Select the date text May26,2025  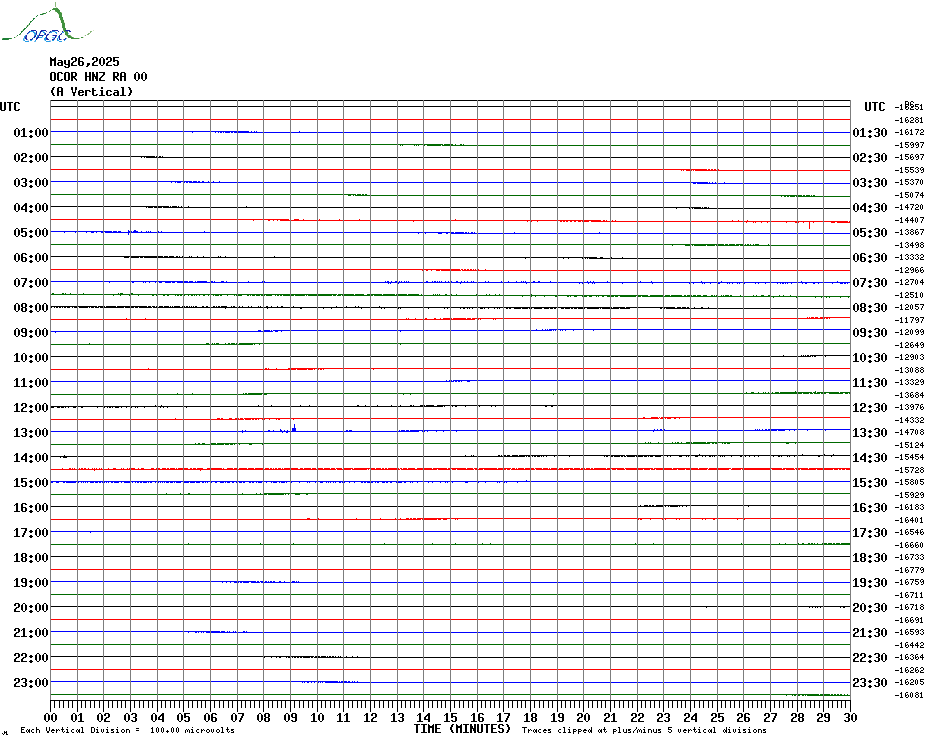84,62
